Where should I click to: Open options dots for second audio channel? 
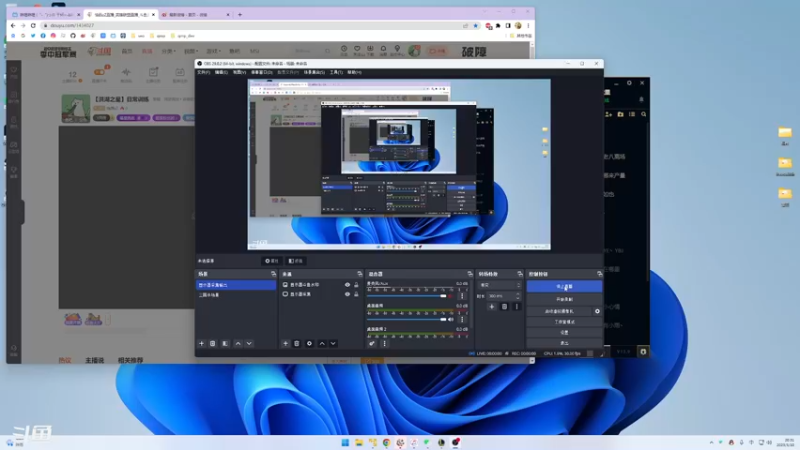462,319
